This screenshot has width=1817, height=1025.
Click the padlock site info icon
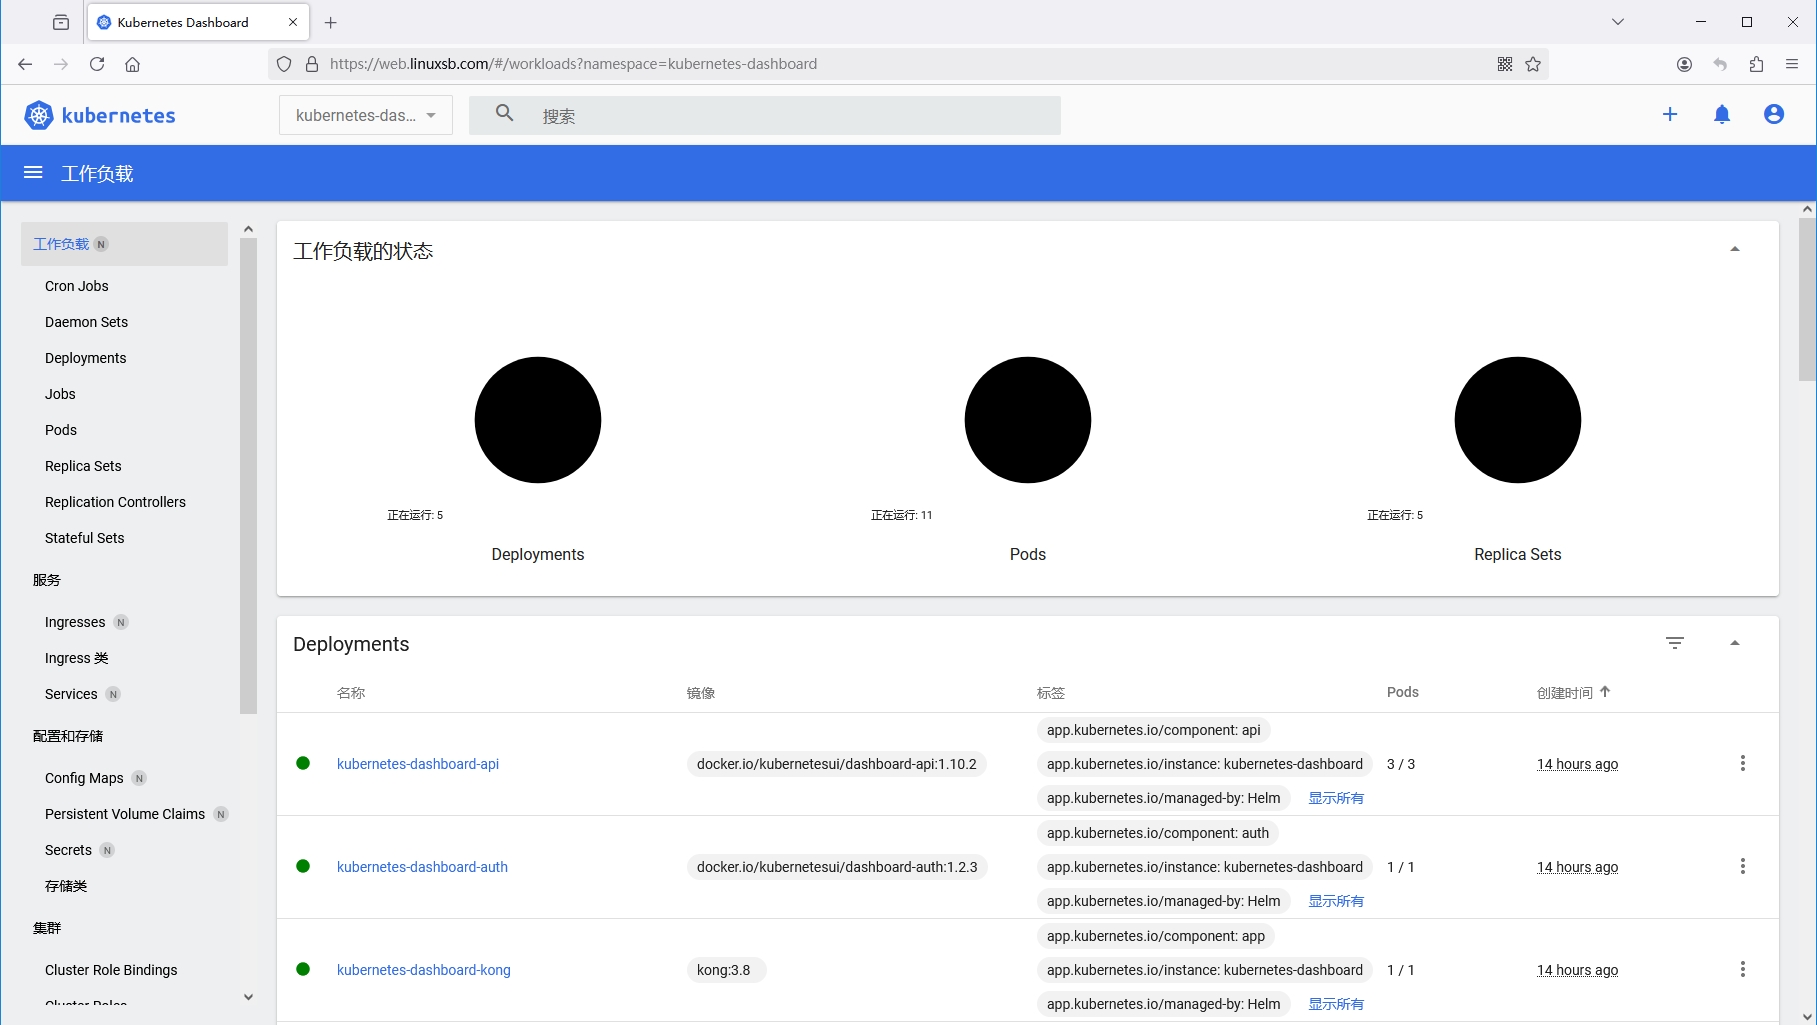(x=312, y=64)
